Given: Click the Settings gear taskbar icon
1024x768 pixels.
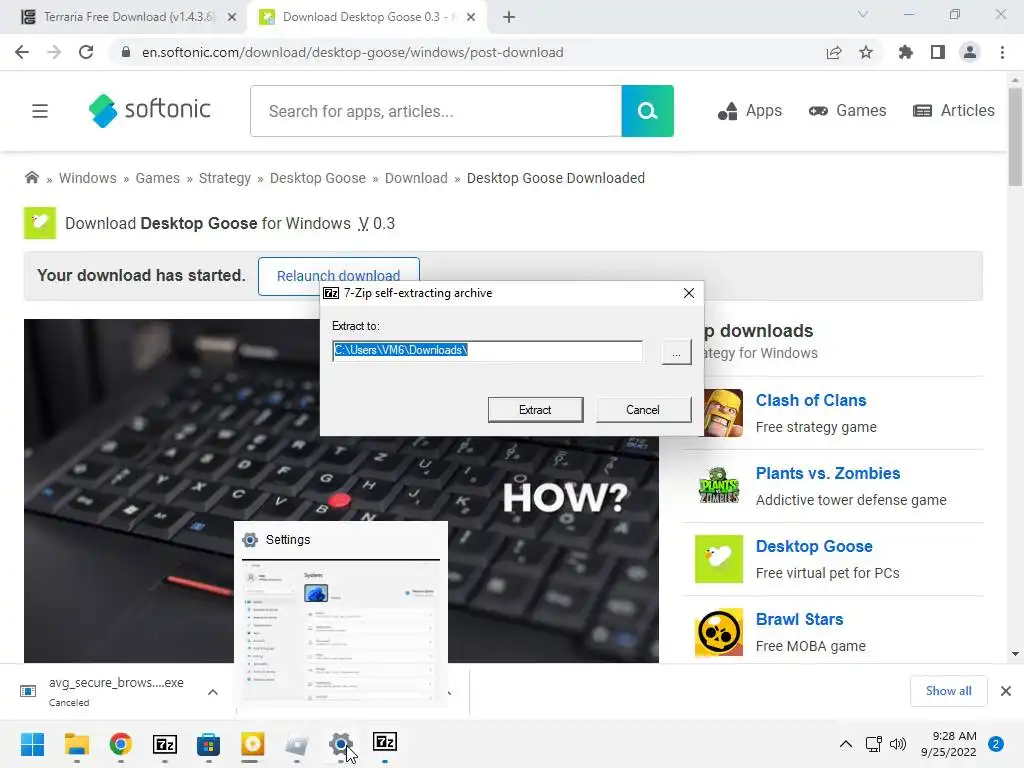Looking at the screenshot, I should pos(340,744).
